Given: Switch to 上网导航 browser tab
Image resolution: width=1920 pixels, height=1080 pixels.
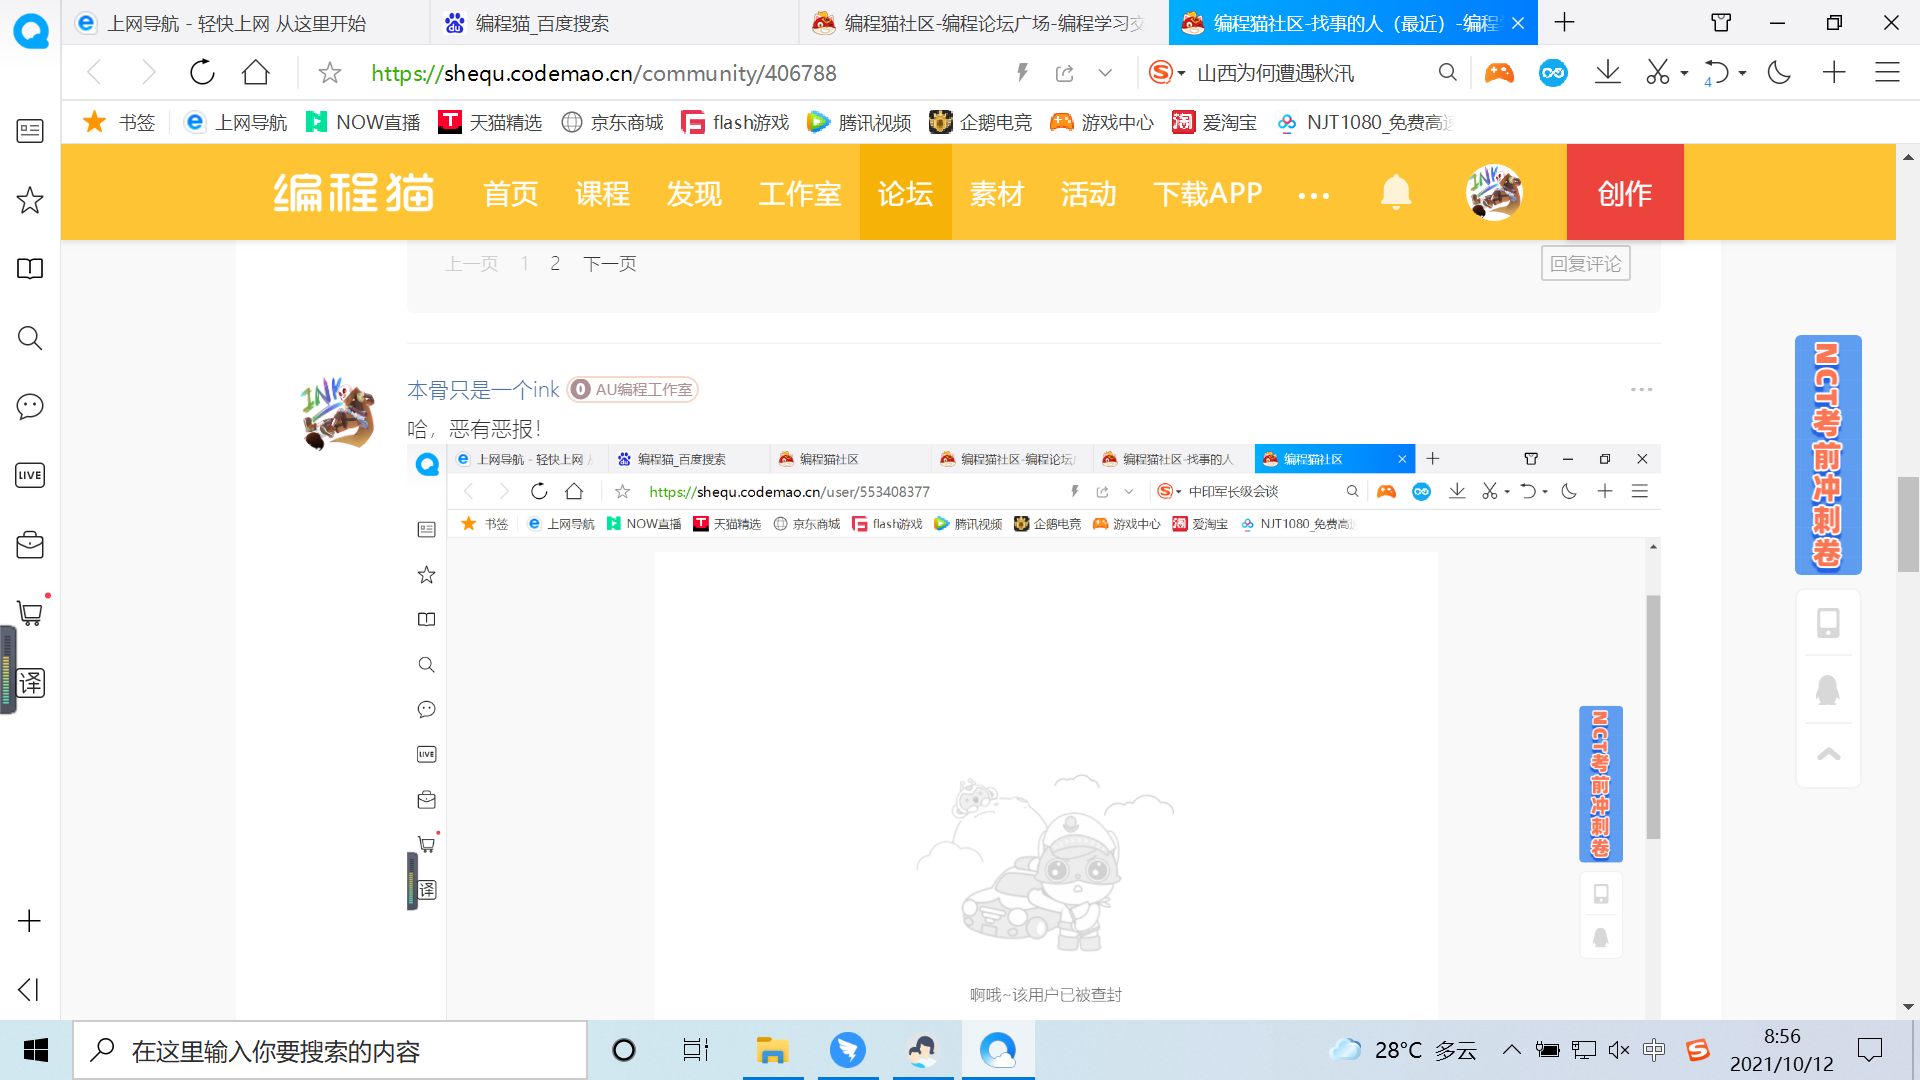Looking at the screenshot, I should (246, 23).
